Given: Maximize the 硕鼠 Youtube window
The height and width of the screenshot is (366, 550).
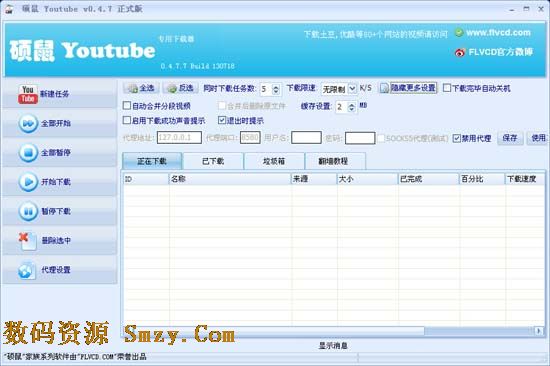Looking at the screenshot, I should tap(526, 9).
